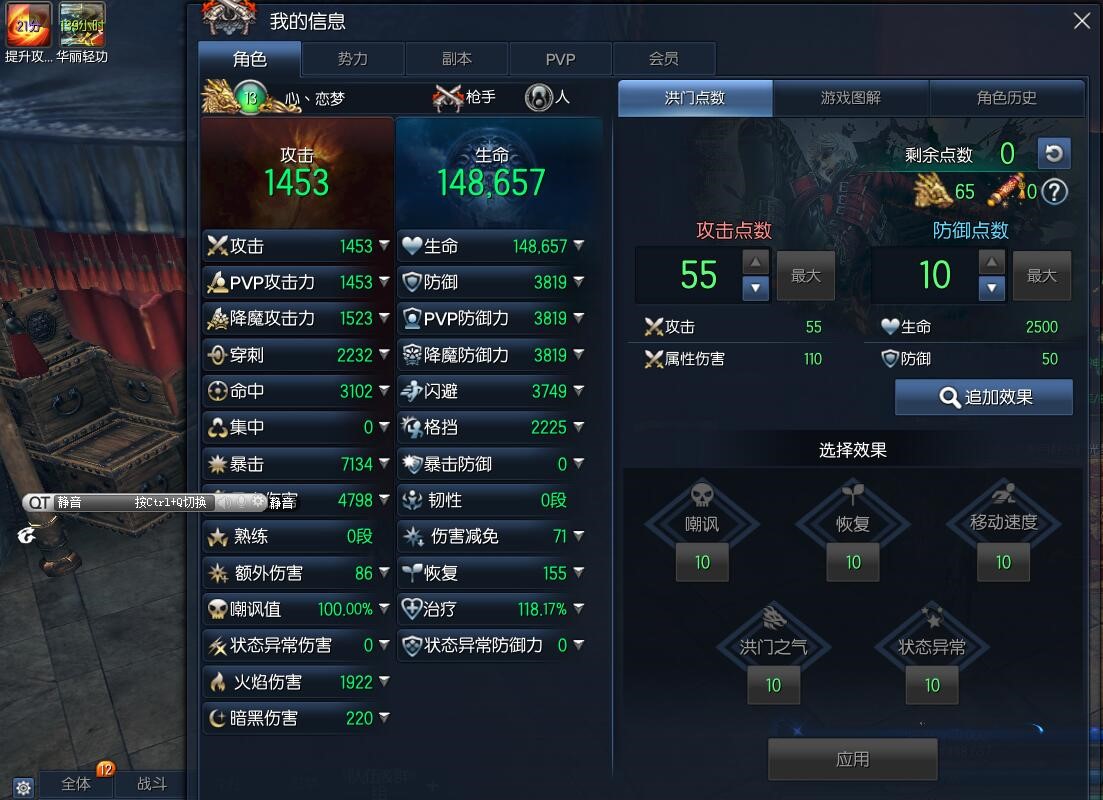This screenshot has width=1103, height=800.
Task: Click the 追加效果 search button
Action: coord(983,397)
